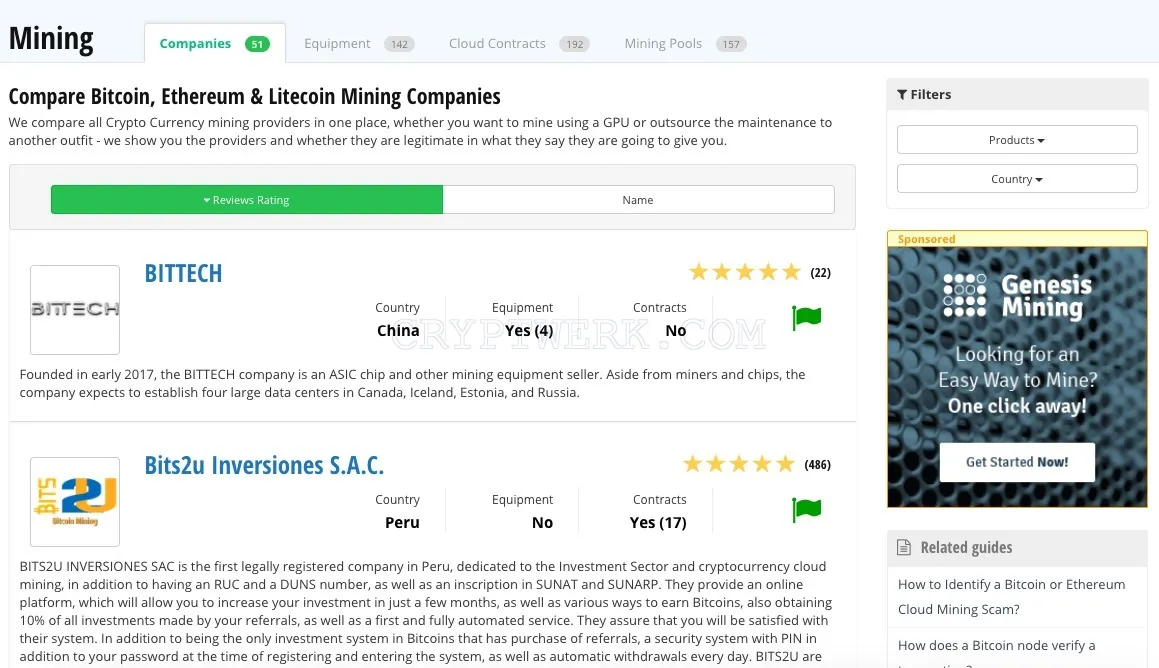Click the Equipment count badge 142
This screenshot has width=1159, height=668.
point(399,44)
